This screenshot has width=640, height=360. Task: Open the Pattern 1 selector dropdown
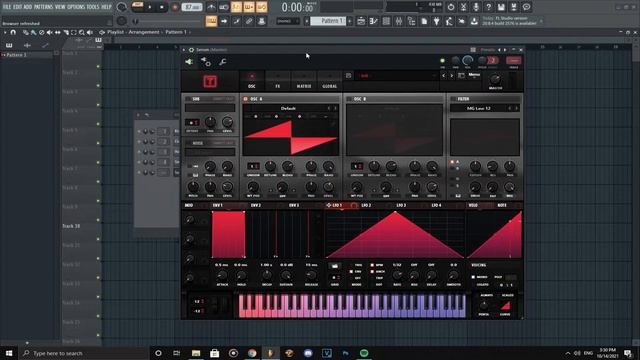tap(328, 21)
